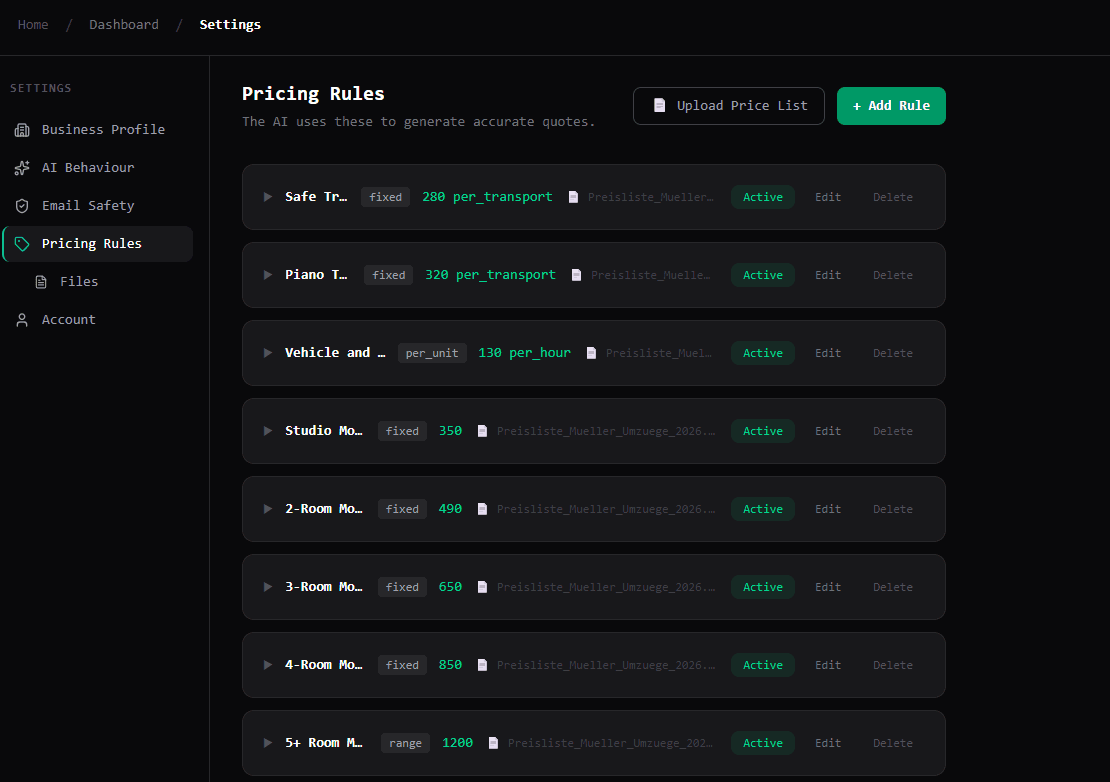Click the file icon in Studio Move row
This screenshot has width=1110, height=782.
pos(482,431)
